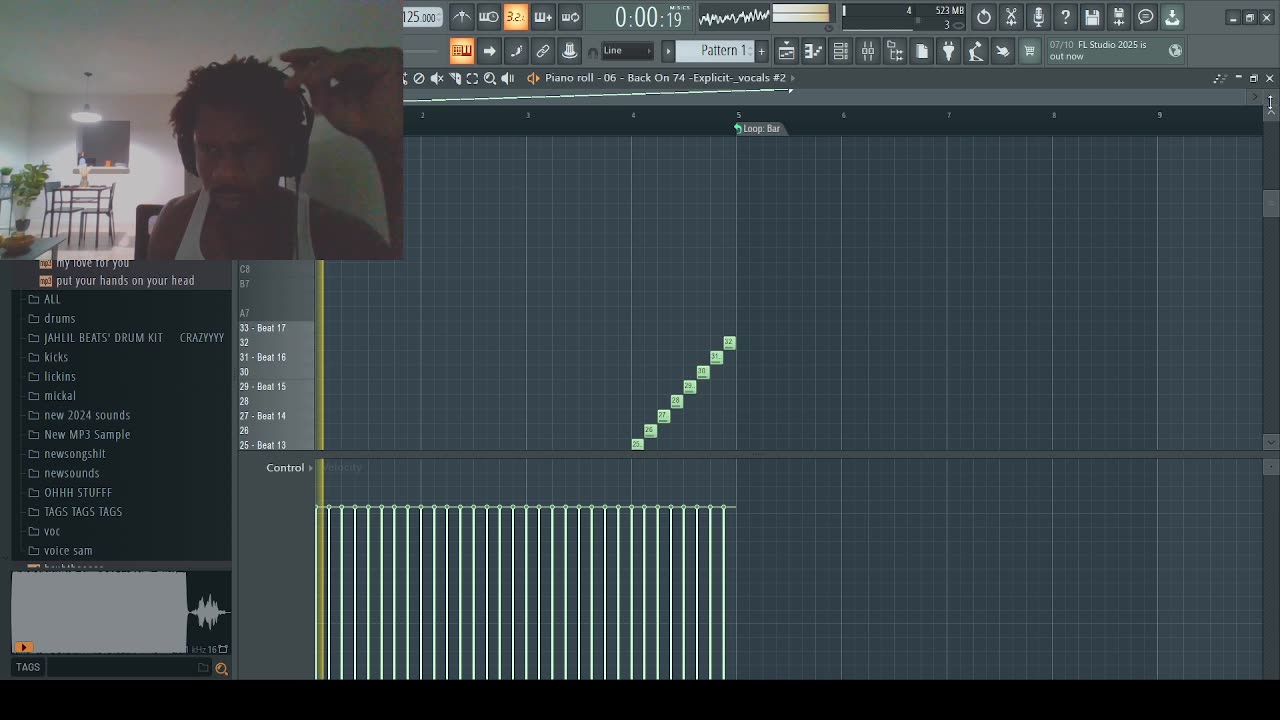
Task: Select 'put your hands on your head' sample
Action: pos(125,281)
